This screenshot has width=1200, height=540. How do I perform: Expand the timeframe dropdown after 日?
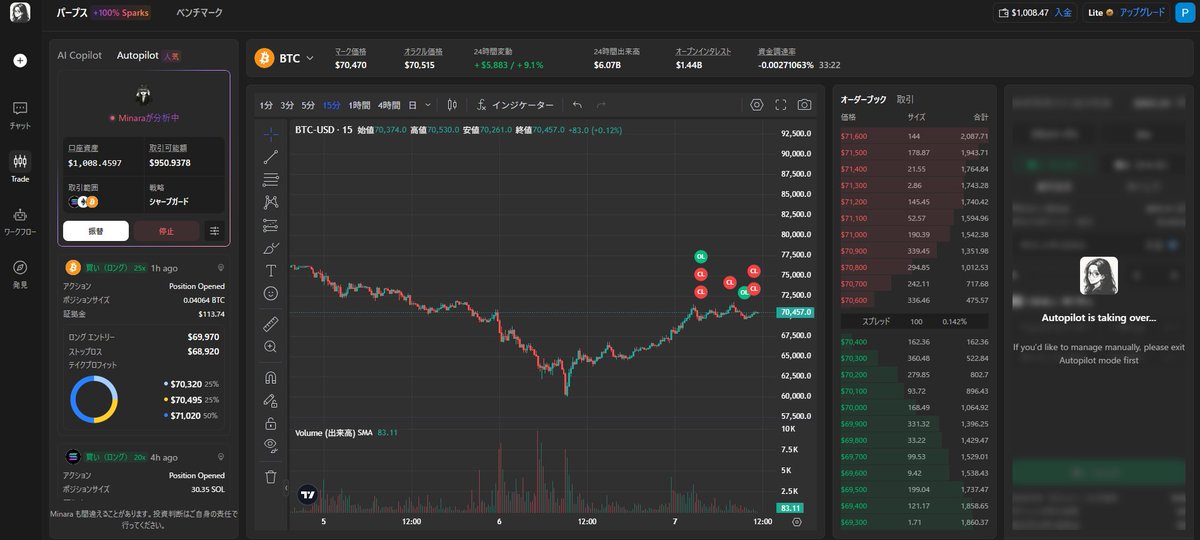point(428,105)
